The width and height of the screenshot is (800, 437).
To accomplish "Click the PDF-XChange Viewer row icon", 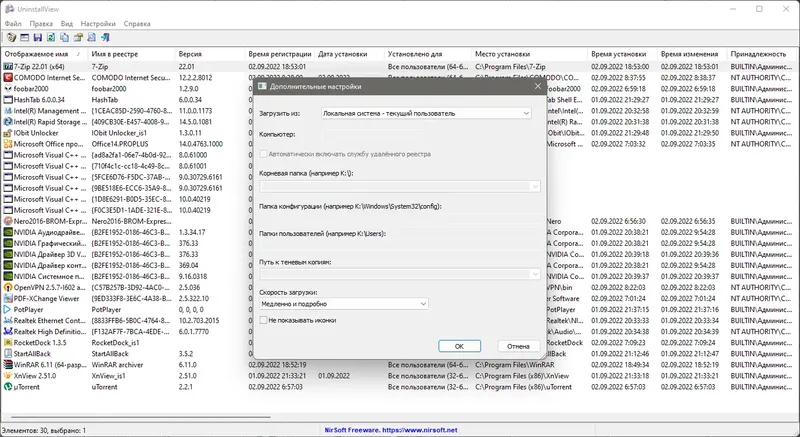I will point(8,298).
